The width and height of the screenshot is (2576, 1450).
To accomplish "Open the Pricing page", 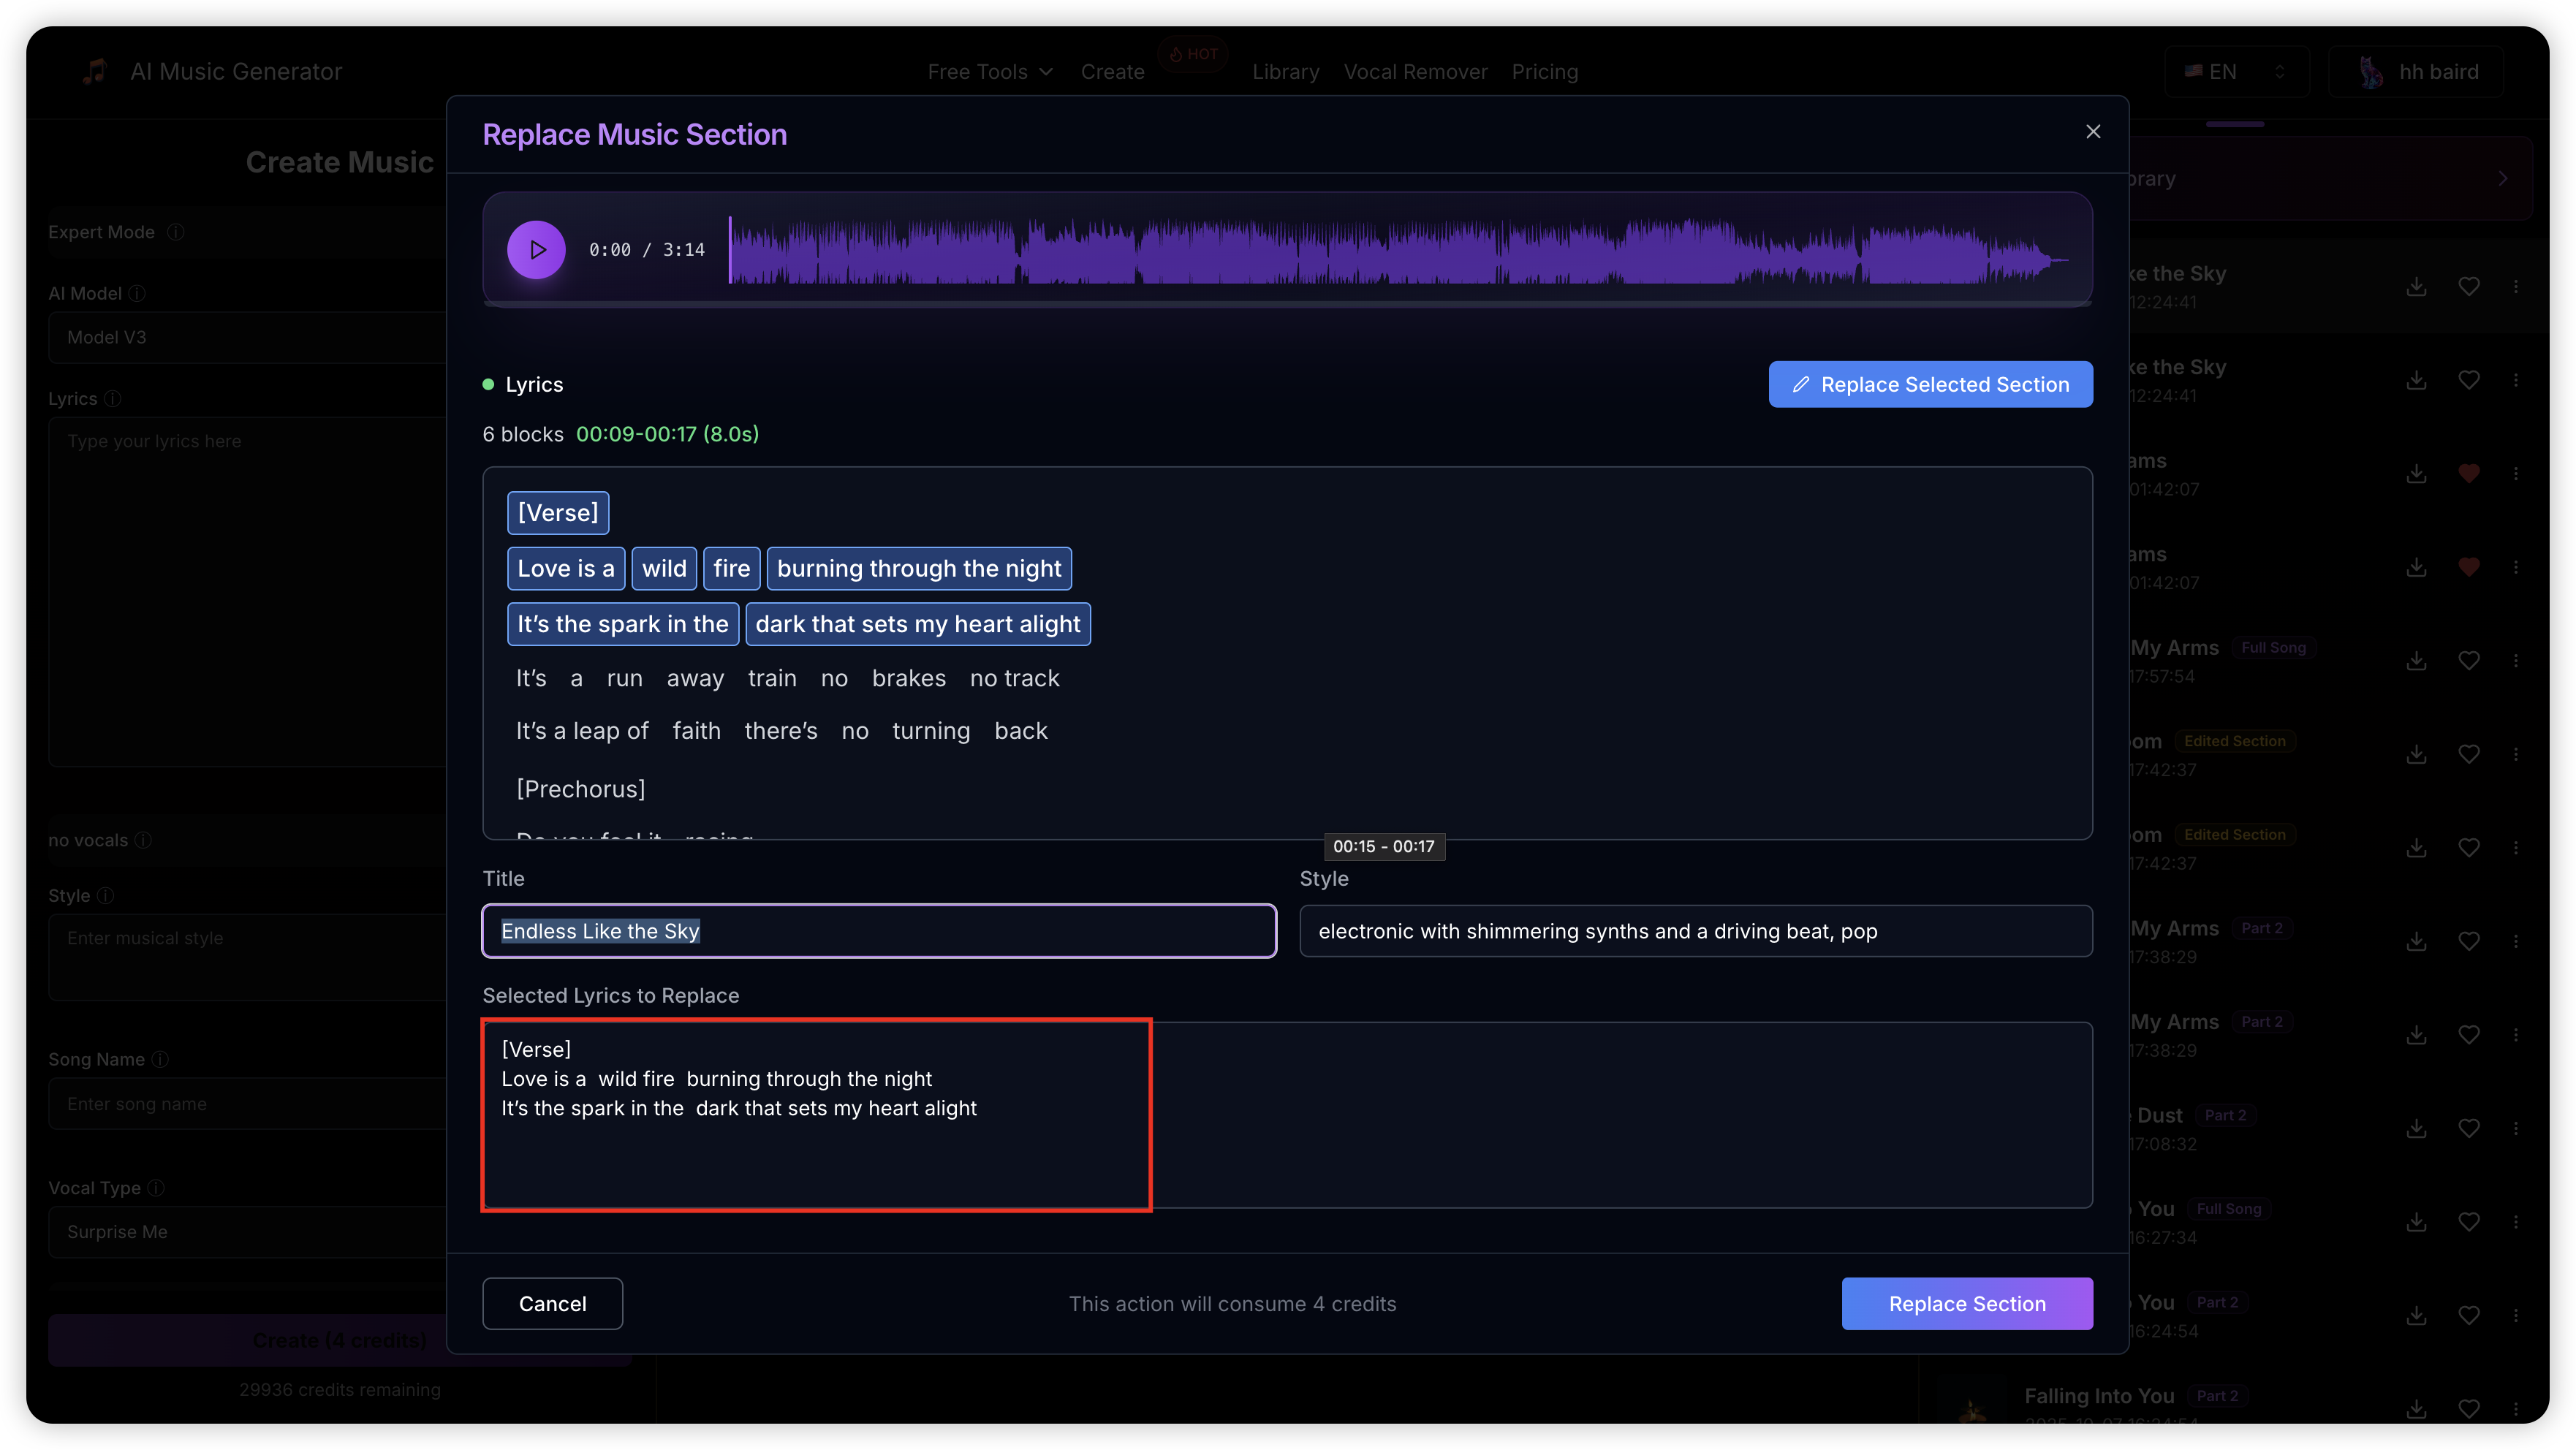I will click(1544, 72).
